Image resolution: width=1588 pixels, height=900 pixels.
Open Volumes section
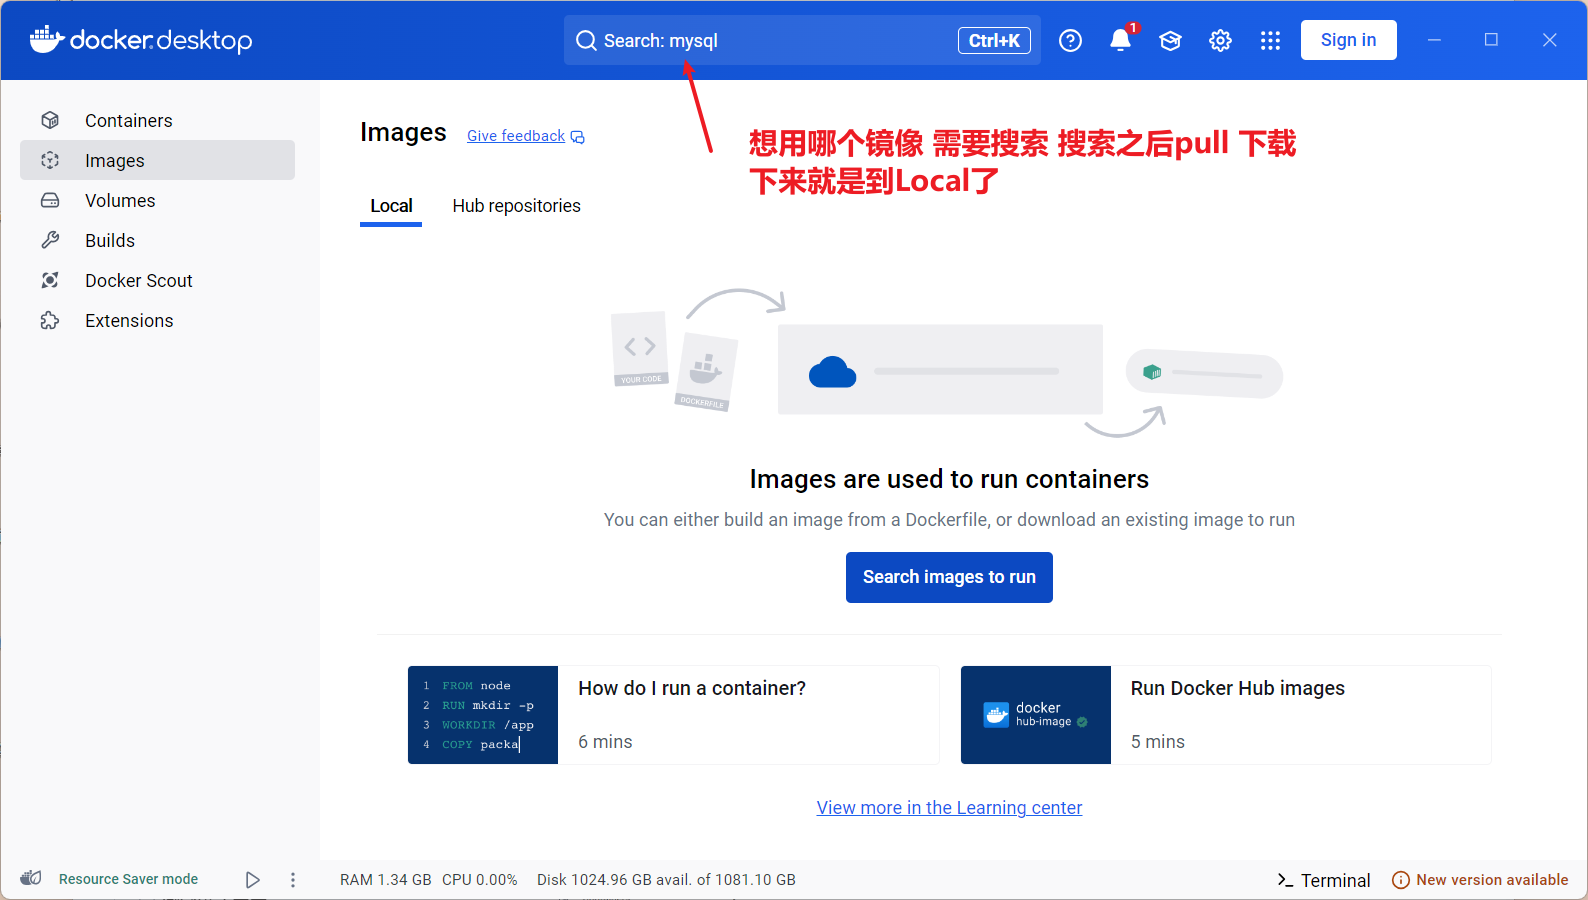pyautogui.click(x=158, y=200)
